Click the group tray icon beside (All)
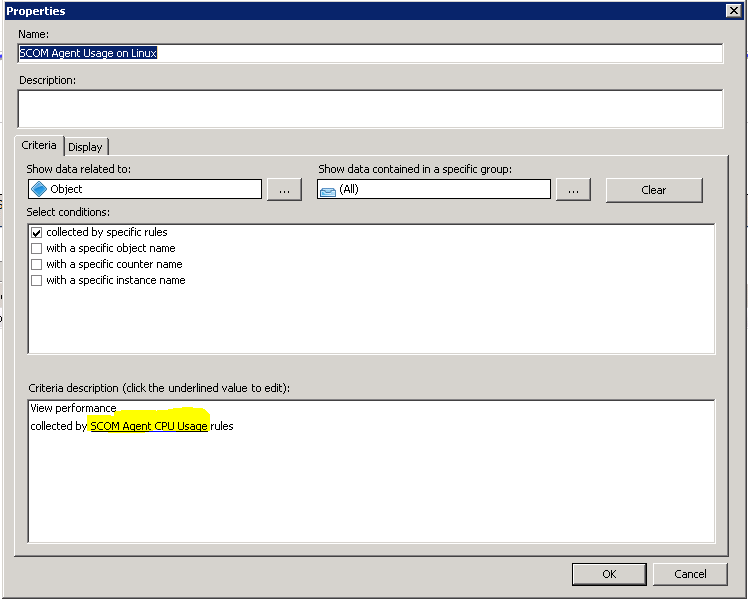Screen dimensions: 748x600 [x=328, y=191]
